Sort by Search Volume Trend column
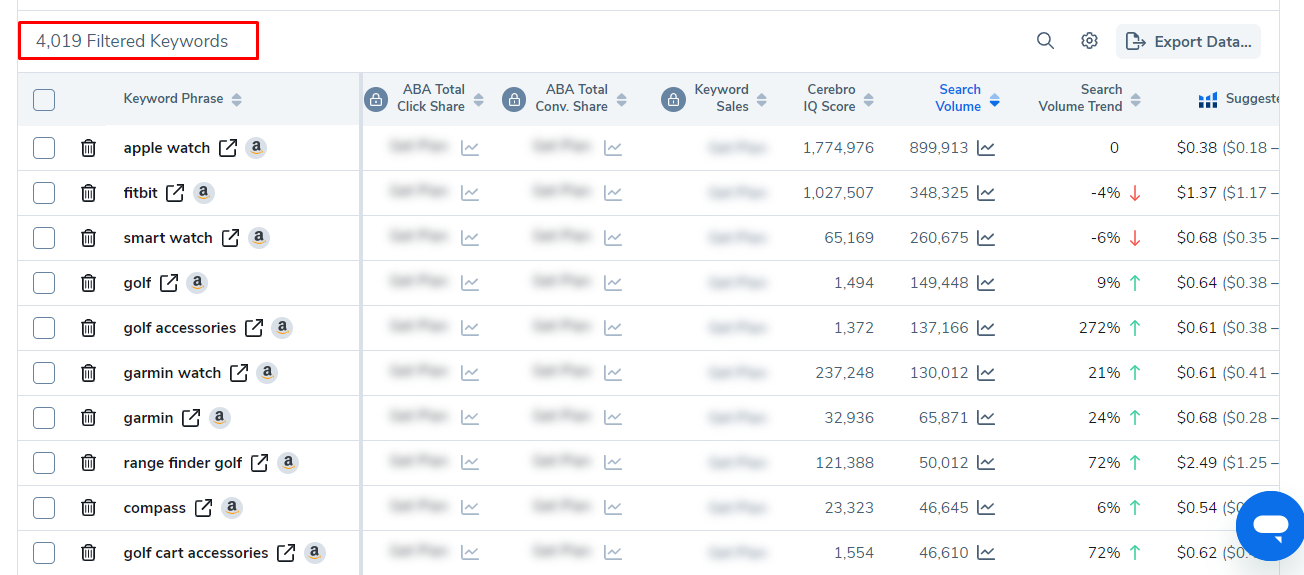 pyautogui.click(x=1135, y=100)
